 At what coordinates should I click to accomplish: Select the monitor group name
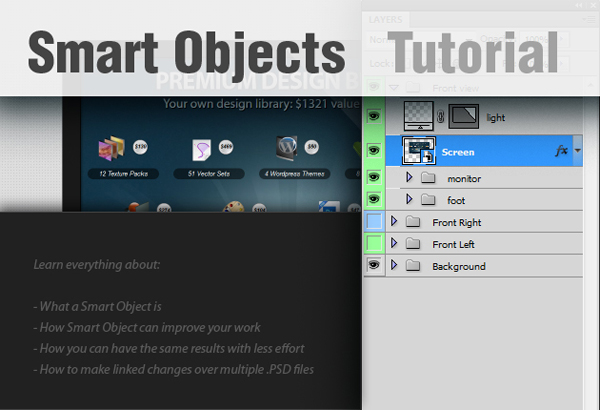tap(464, 178)
